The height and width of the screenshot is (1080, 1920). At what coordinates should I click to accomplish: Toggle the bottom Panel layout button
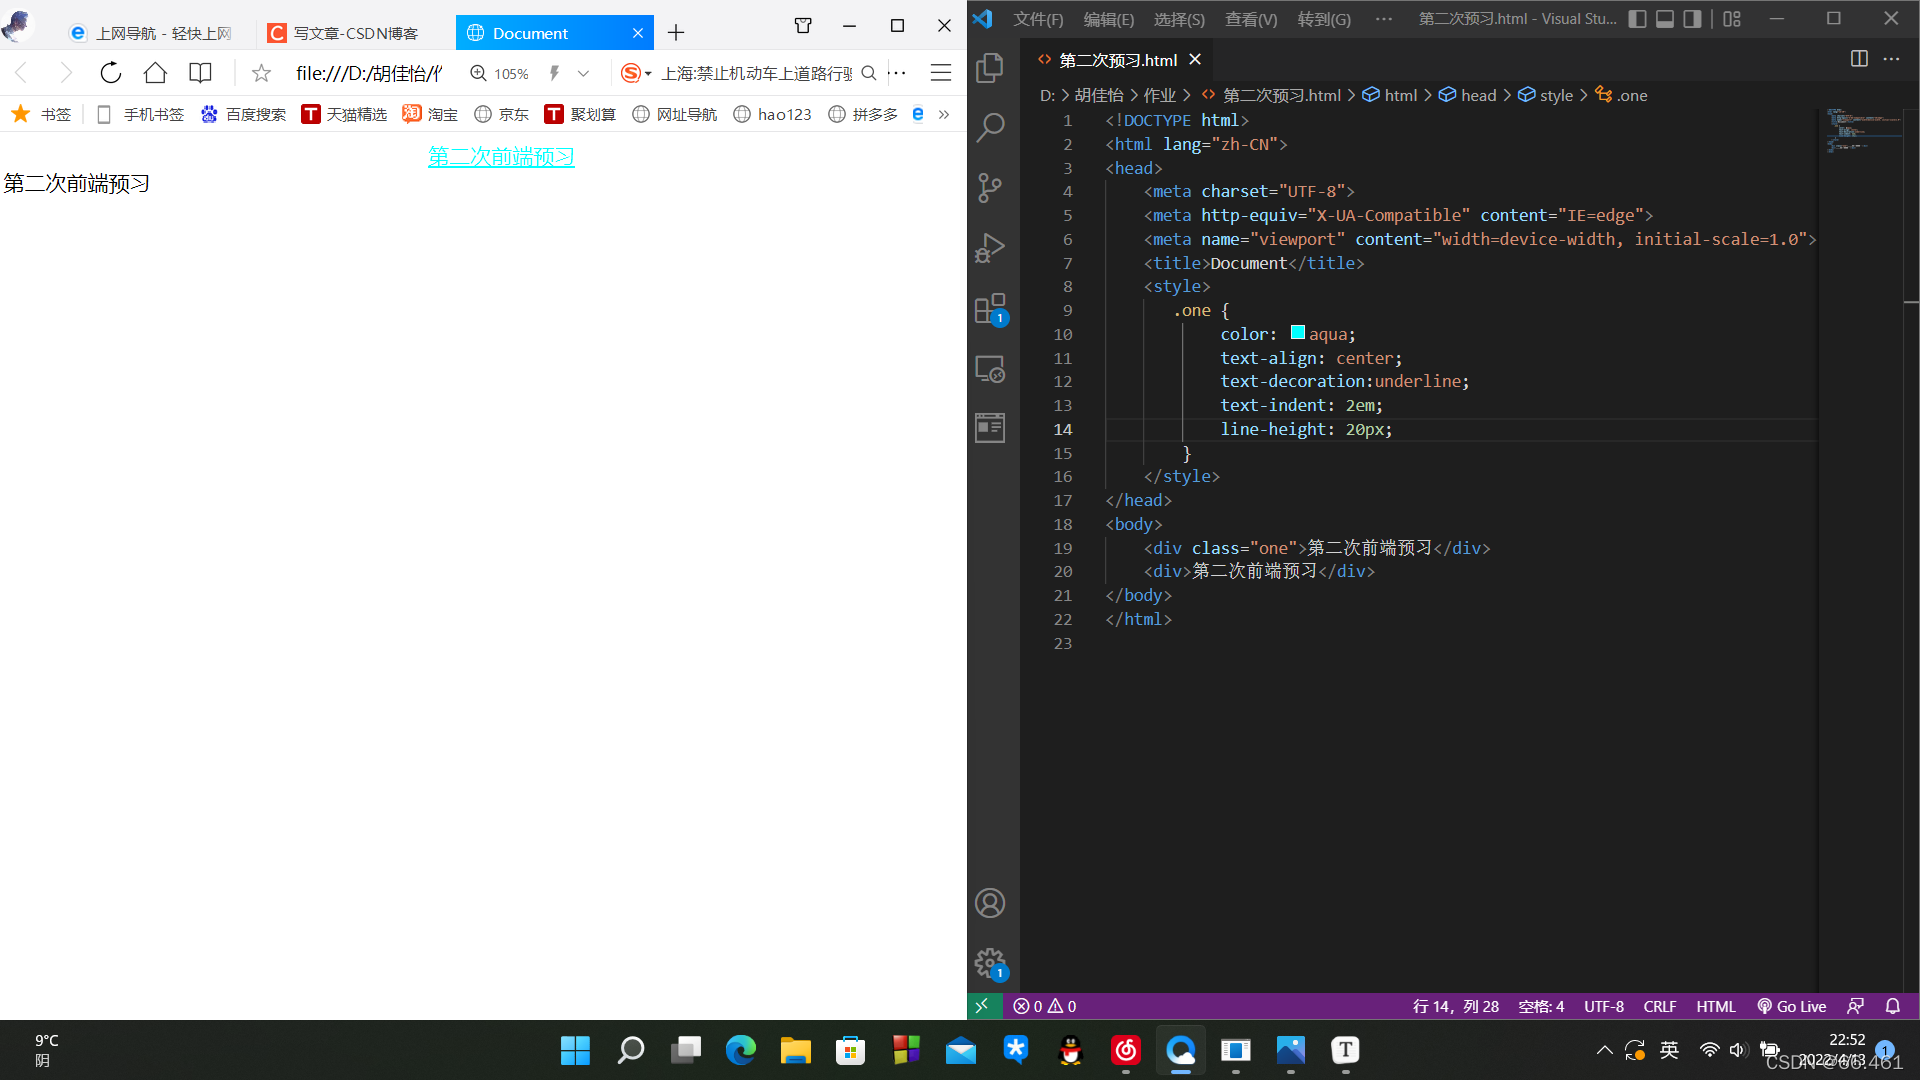pos(1665,19)
